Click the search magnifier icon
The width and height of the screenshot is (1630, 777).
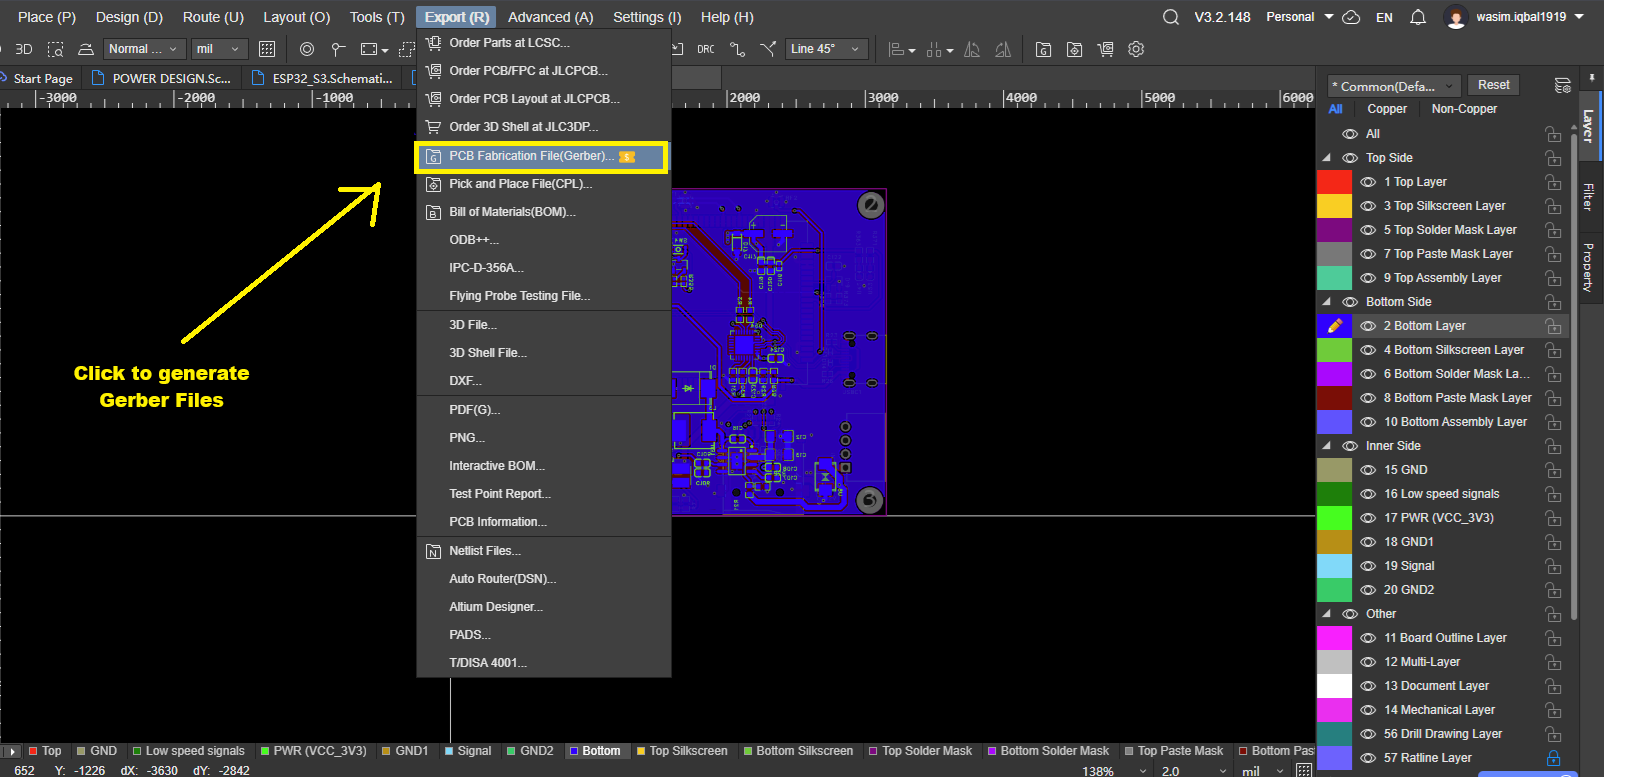tap(1171, 17)
